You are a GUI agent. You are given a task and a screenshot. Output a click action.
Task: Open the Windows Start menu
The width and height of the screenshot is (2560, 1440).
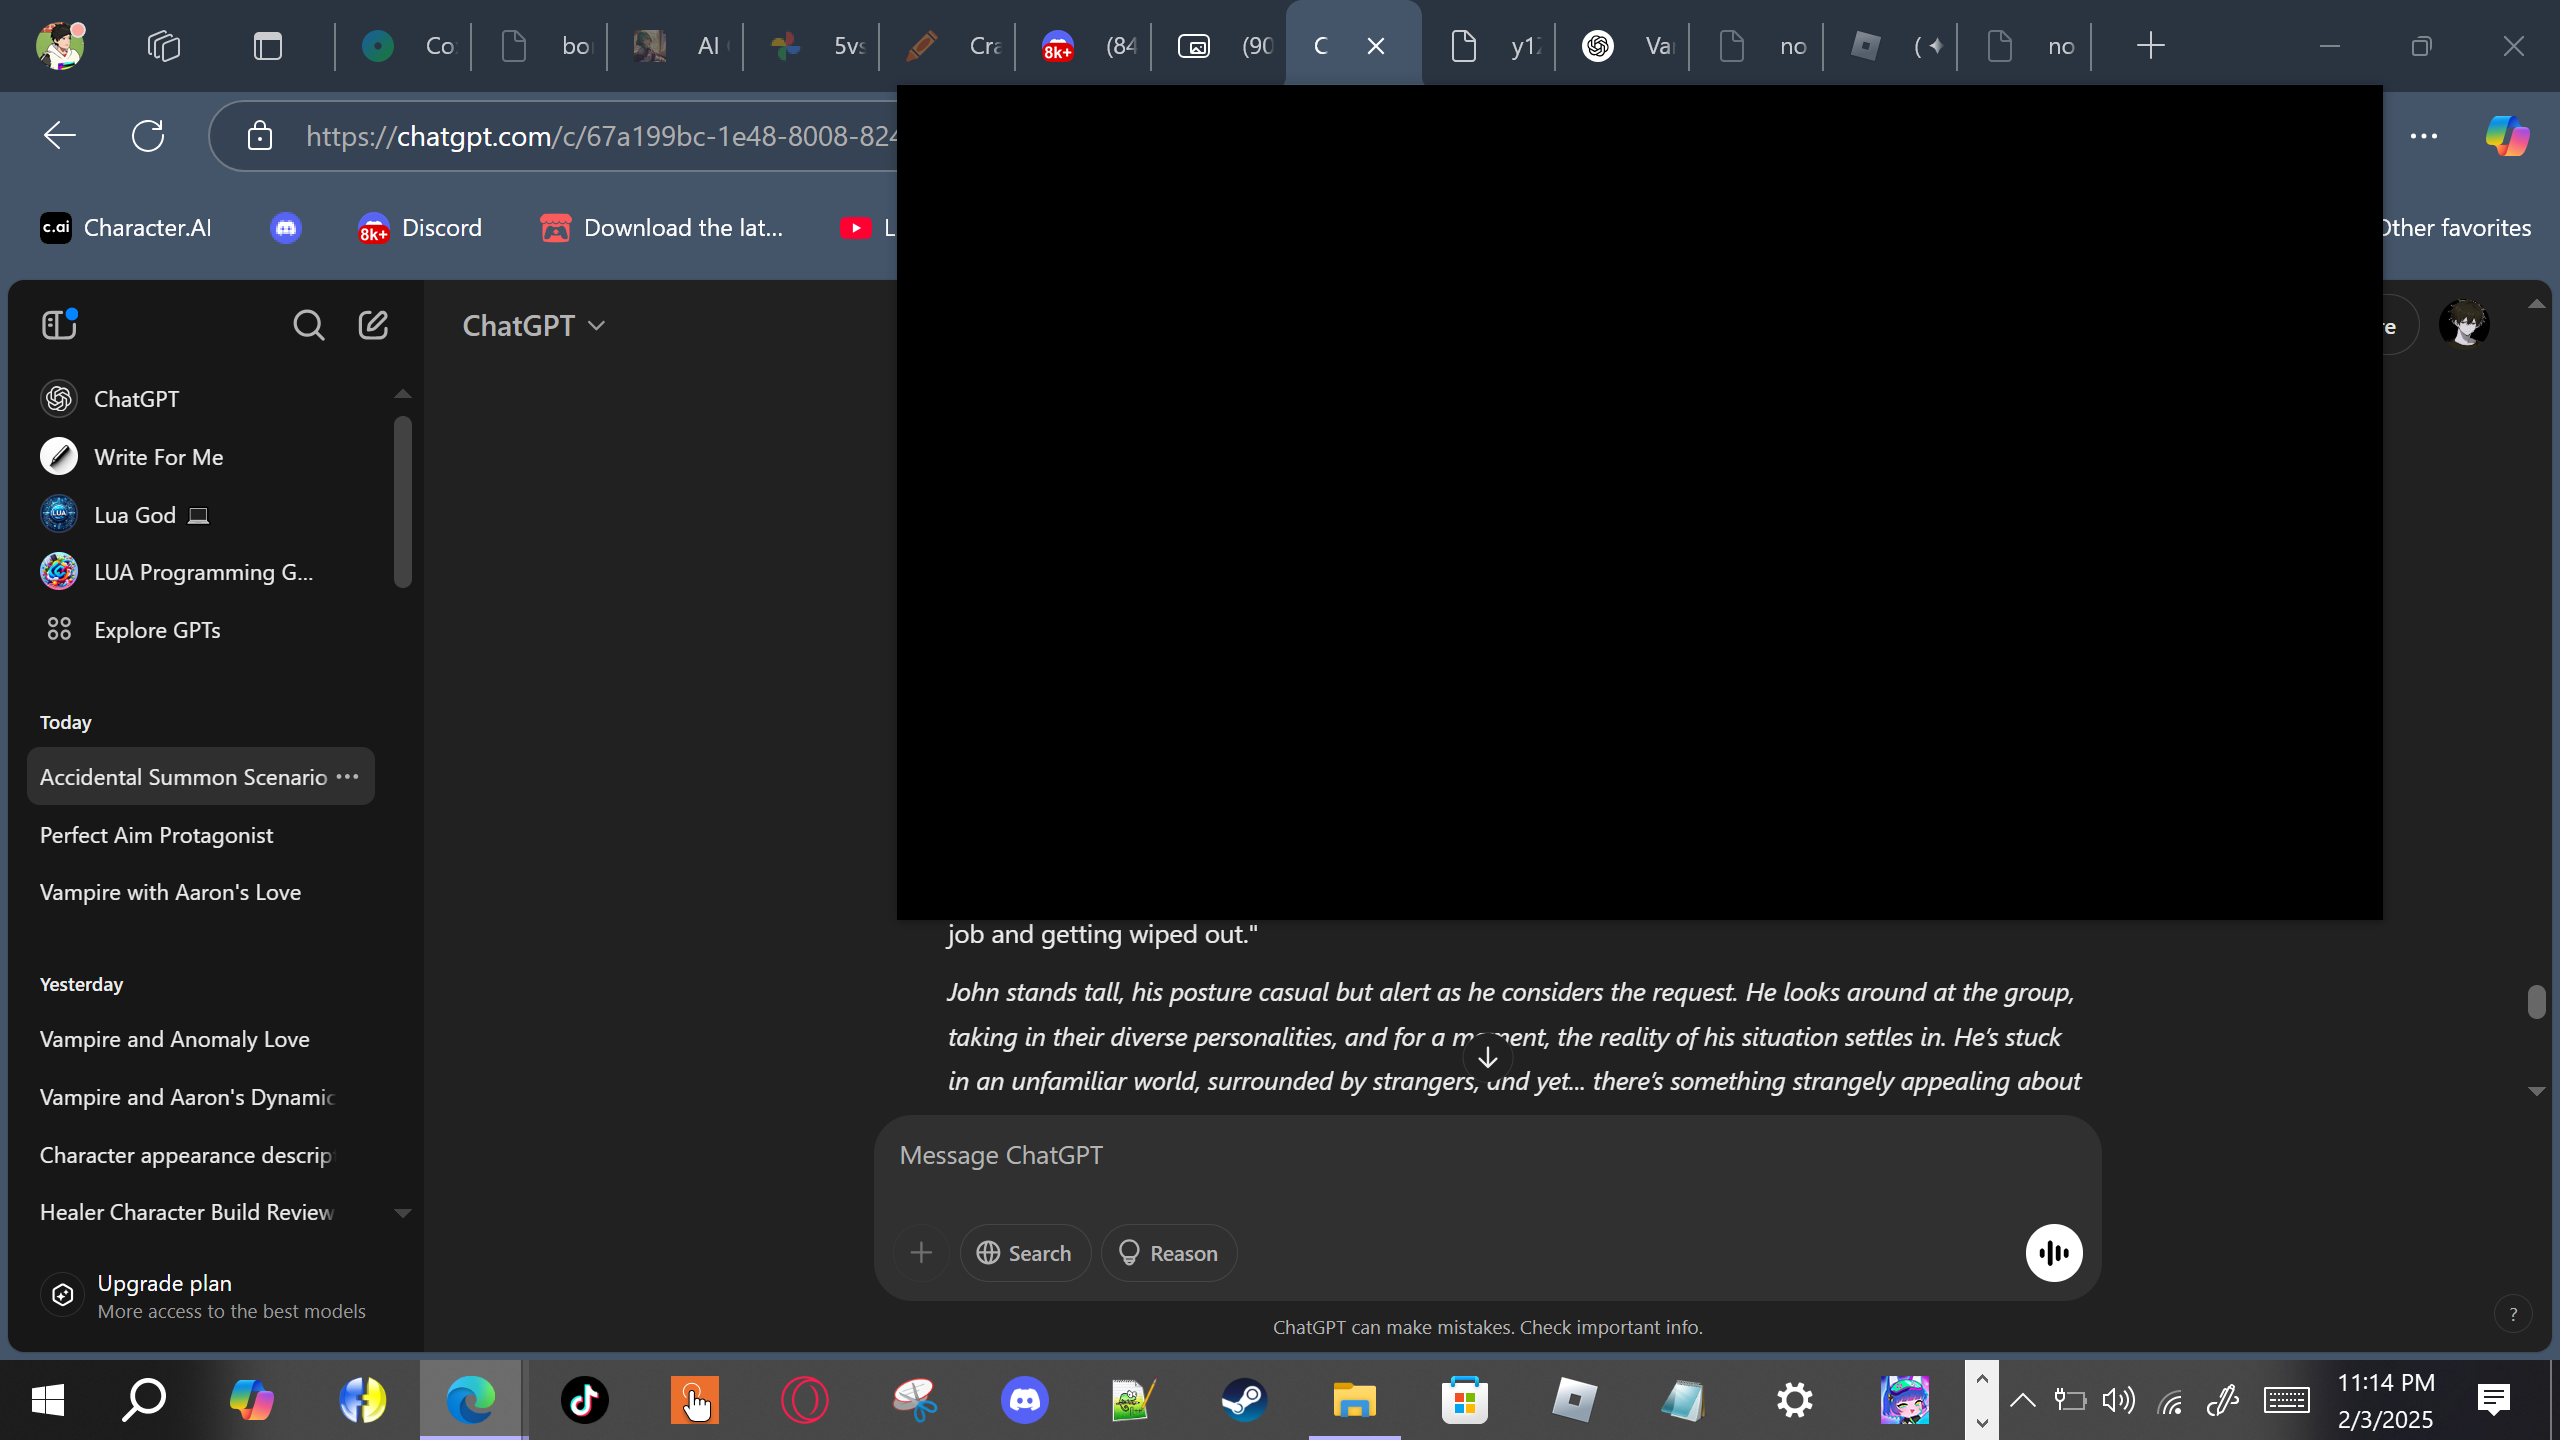[x=48, y=1400]
